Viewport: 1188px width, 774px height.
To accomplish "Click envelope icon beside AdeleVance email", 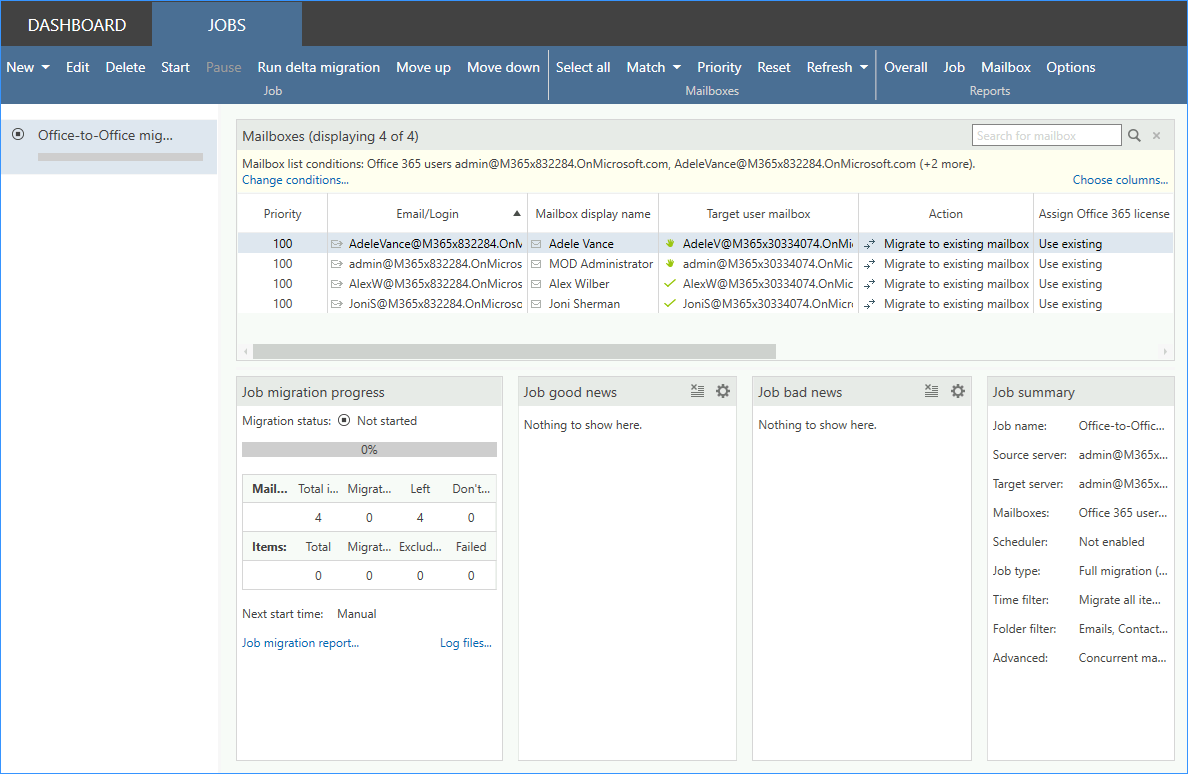I will coord(336,244).
